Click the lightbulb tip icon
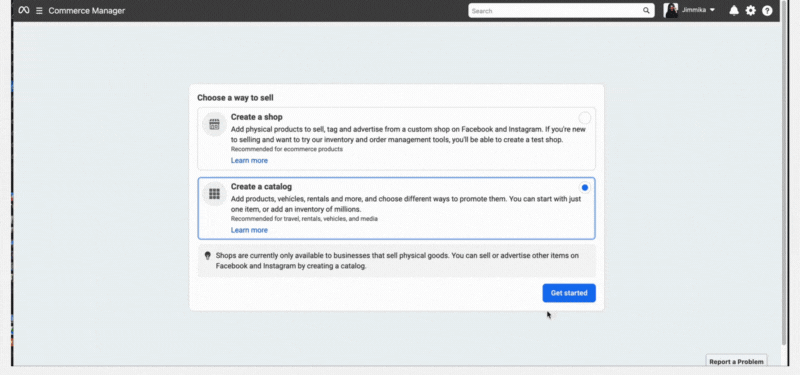The width and height of the screenshot is (800, 375). pyautogui.click(x=207, y=256)
